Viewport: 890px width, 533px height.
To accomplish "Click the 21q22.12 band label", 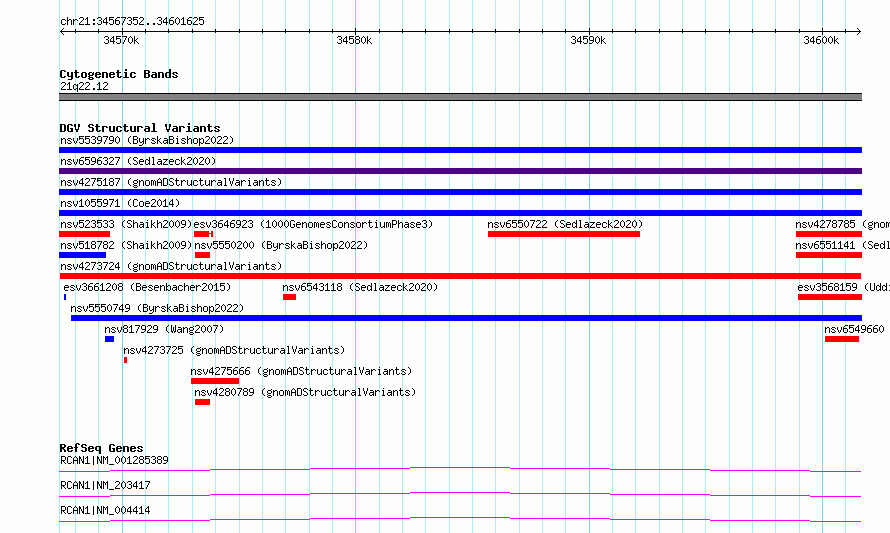I will point(84,86).
